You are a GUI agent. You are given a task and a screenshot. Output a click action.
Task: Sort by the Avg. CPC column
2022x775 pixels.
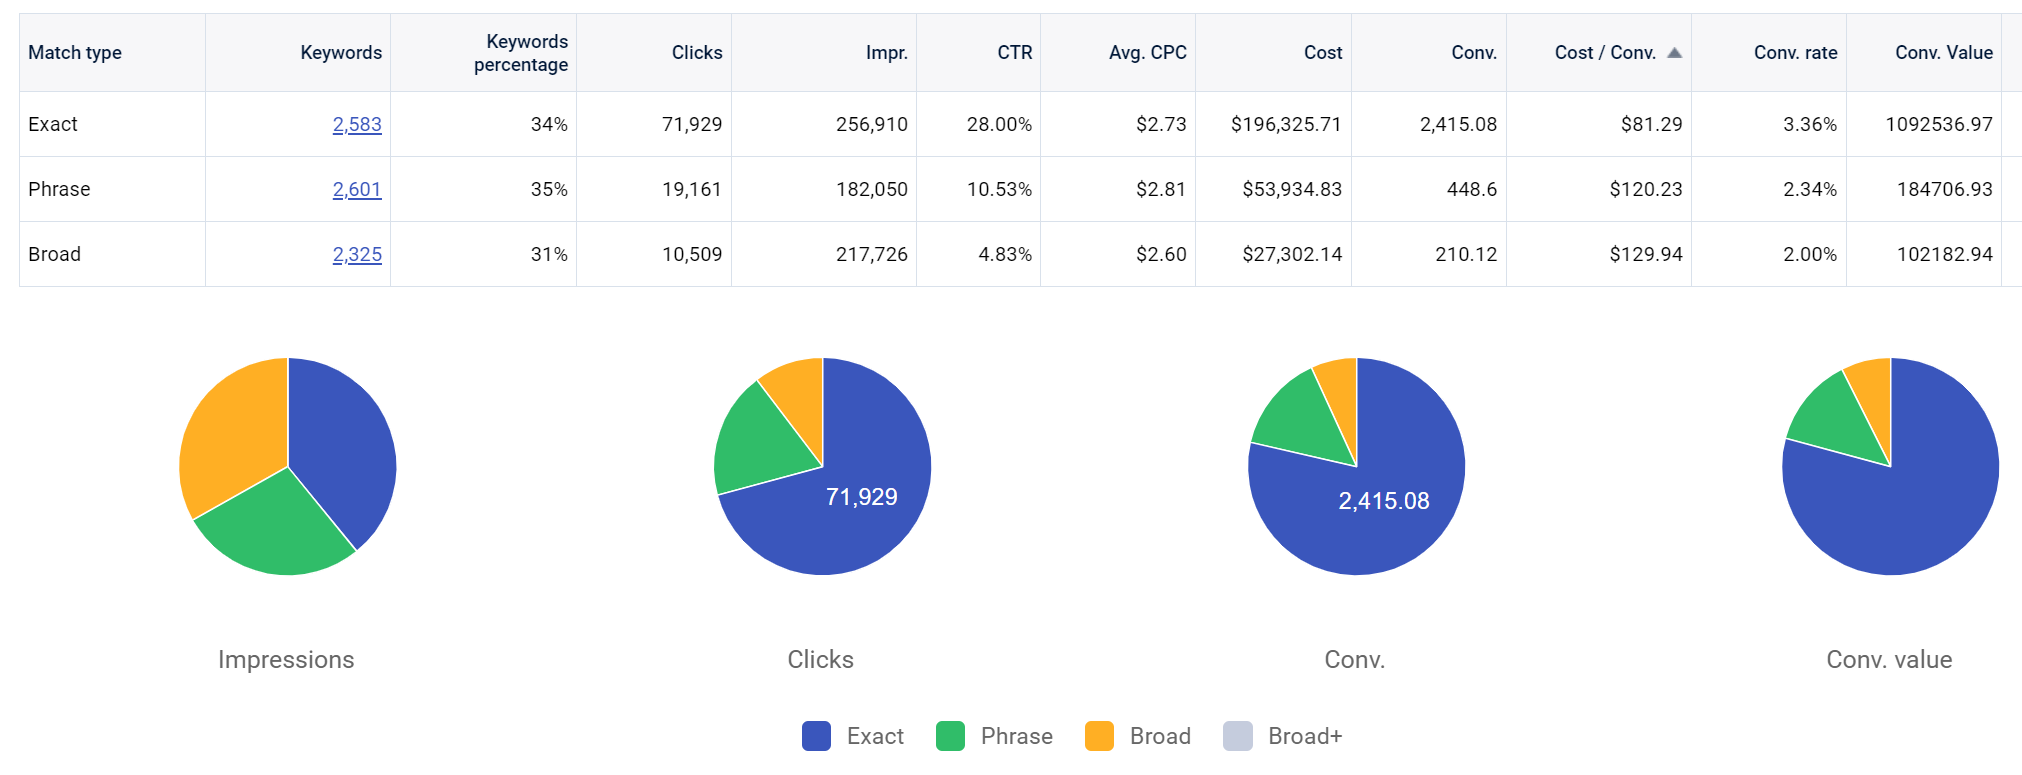(x=1147, y=53)
